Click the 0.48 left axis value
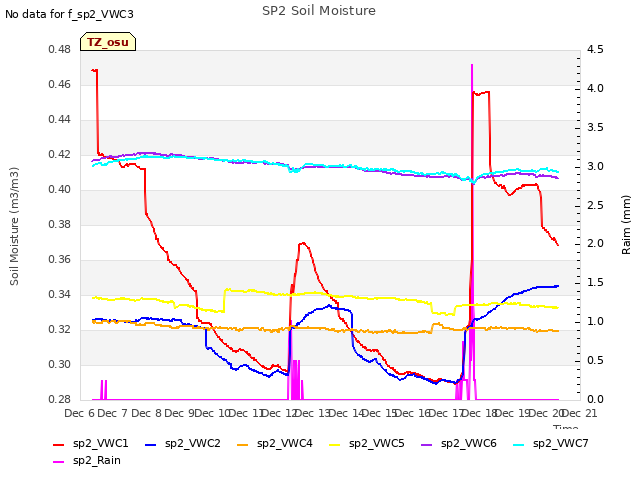The image size is (640, 480). [x=59, y=49]
